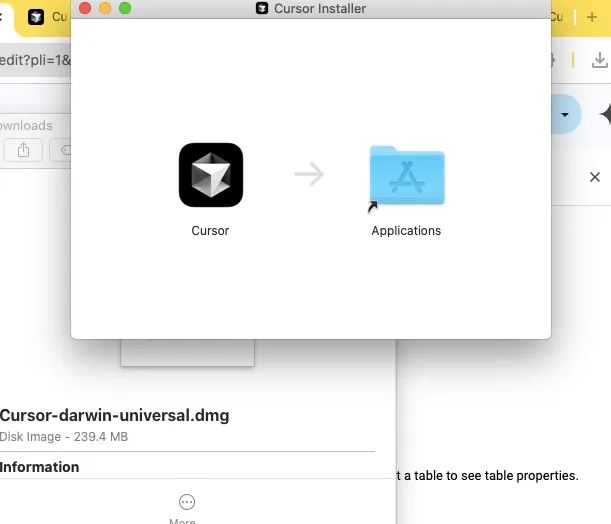Minimize the Cursor Installer window
This screenshot has height=524, width=611.
105,8
